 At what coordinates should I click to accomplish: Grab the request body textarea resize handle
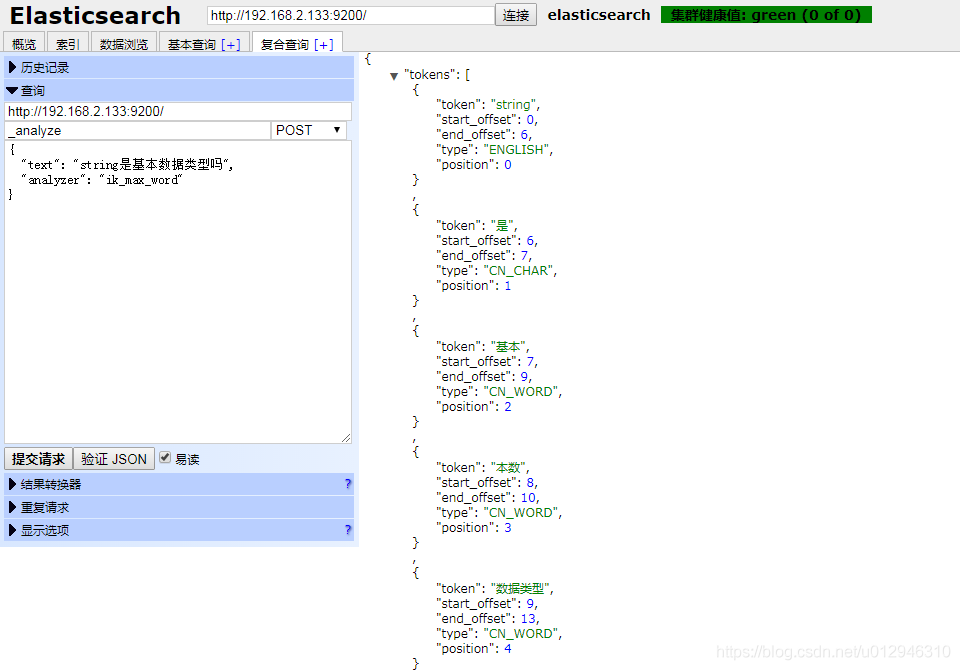347,438
